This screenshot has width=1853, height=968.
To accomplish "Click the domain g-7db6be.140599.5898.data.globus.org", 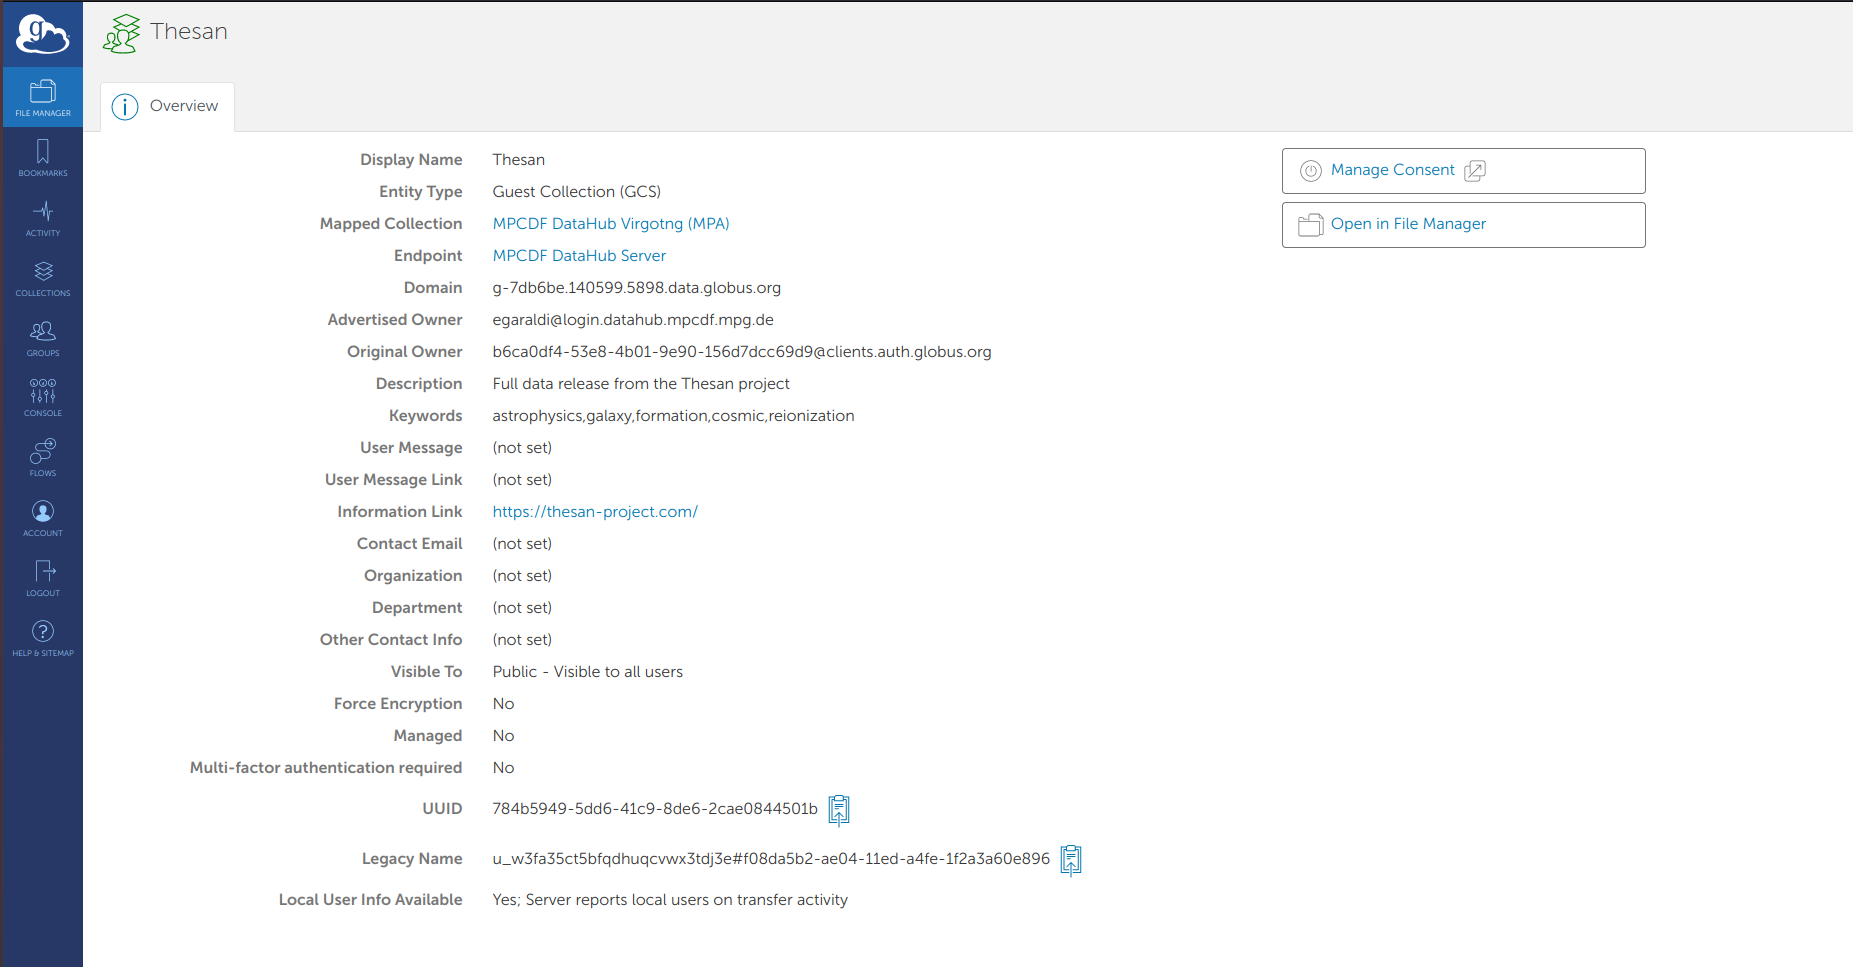I will (x=636, y=288).
